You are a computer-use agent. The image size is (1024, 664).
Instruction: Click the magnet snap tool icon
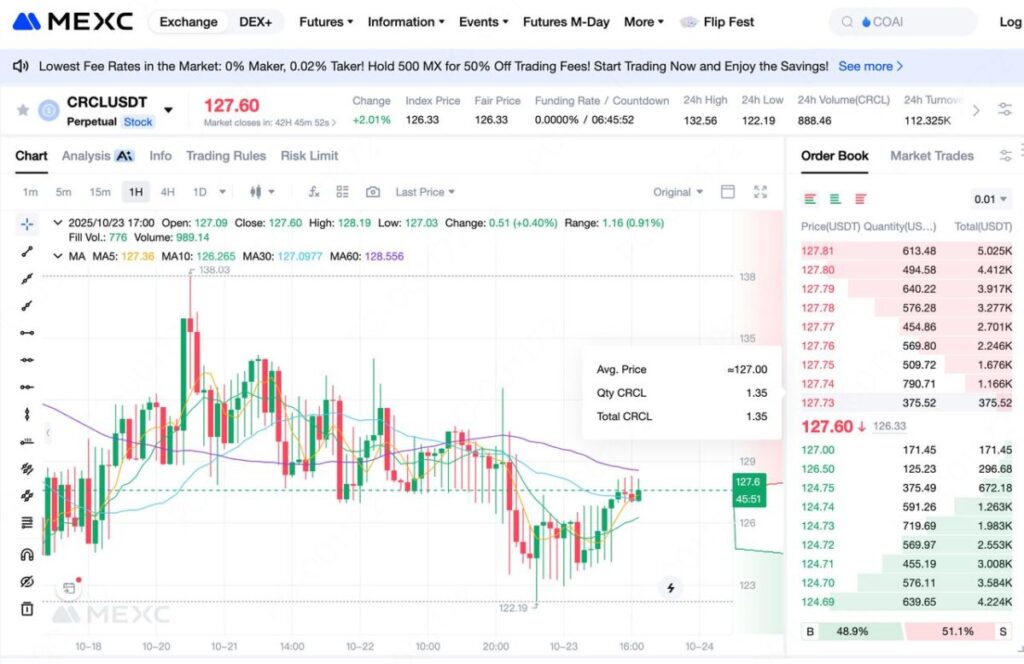[x=27, y=555]
